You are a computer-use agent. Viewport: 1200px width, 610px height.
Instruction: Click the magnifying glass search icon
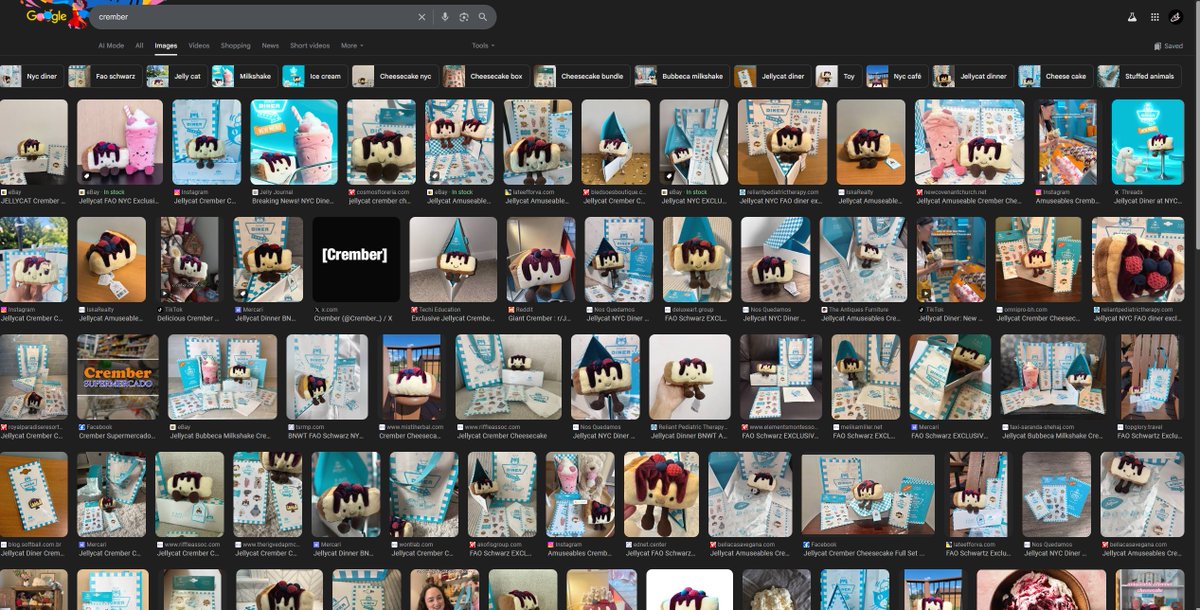(483, 17)
